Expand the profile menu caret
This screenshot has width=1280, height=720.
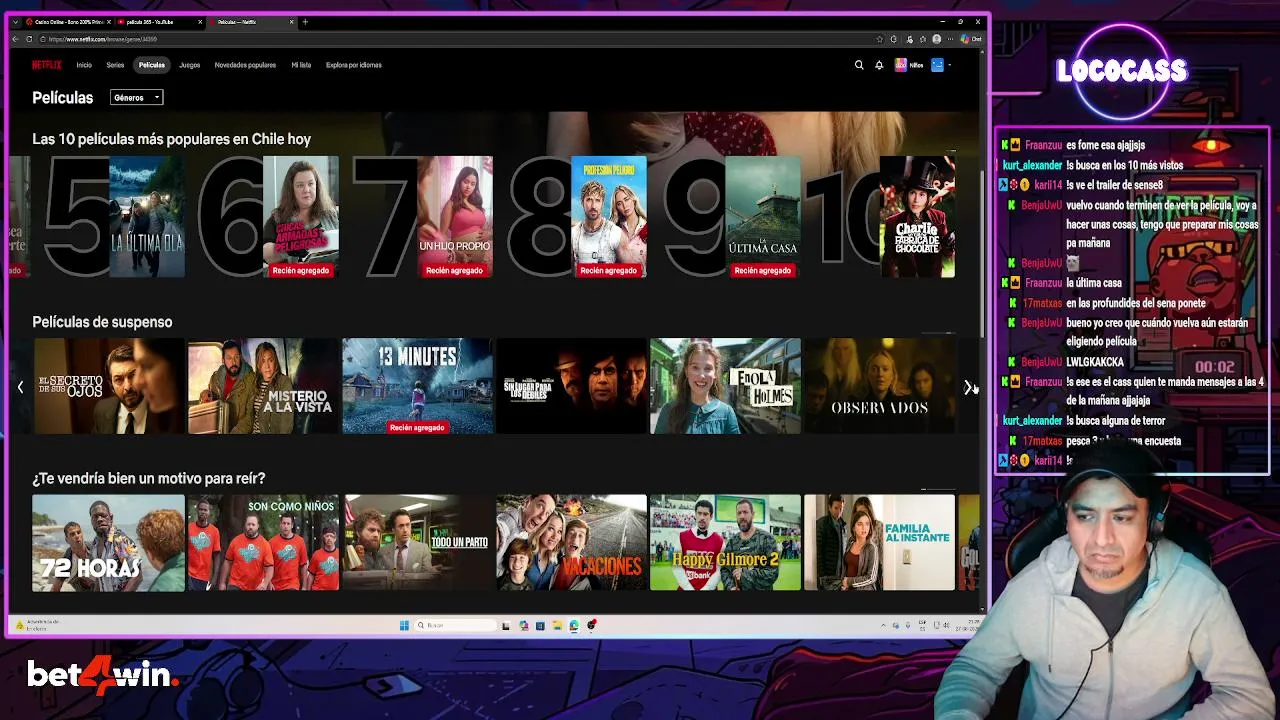tap(949, 65)
